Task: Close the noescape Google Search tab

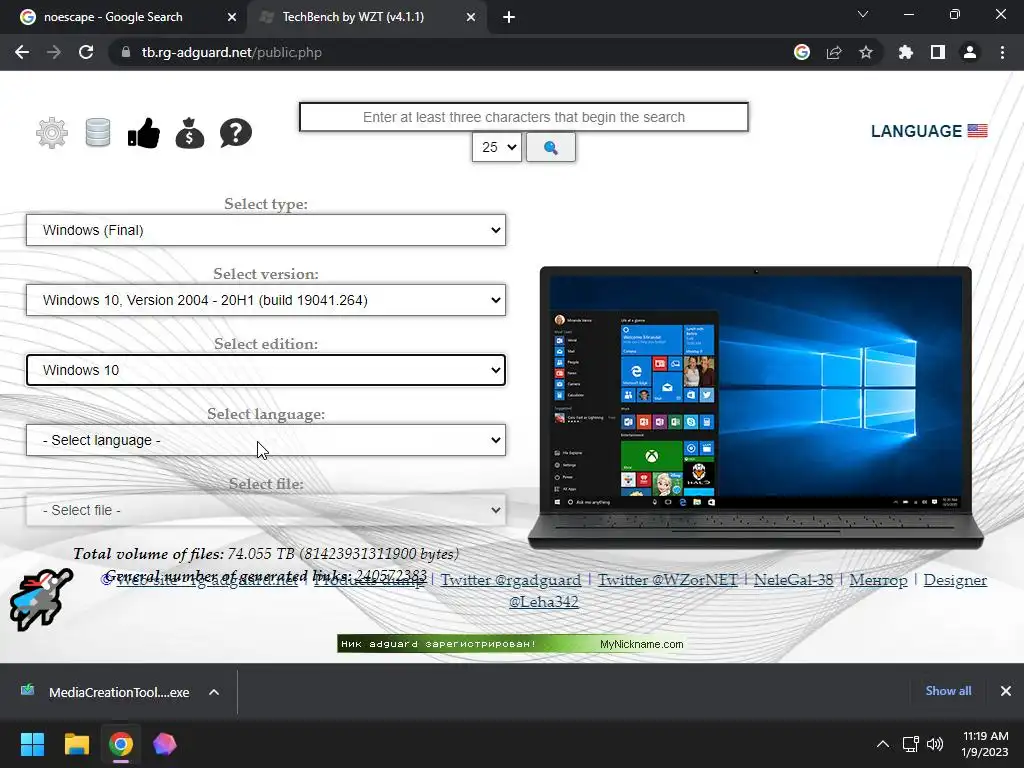Action: point(232,18)
